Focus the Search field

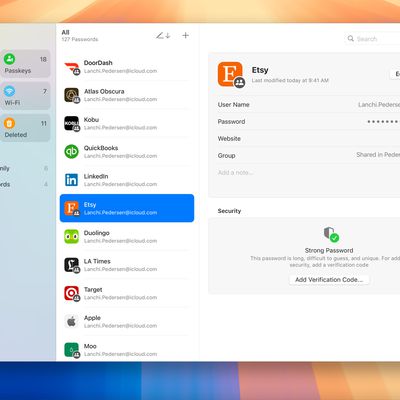tap(372, 39)
